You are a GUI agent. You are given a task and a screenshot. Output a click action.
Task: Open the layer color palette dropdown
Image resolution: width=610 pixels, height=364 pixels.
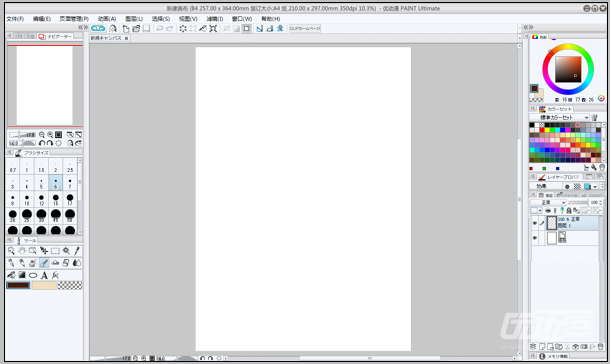(537, 210)
